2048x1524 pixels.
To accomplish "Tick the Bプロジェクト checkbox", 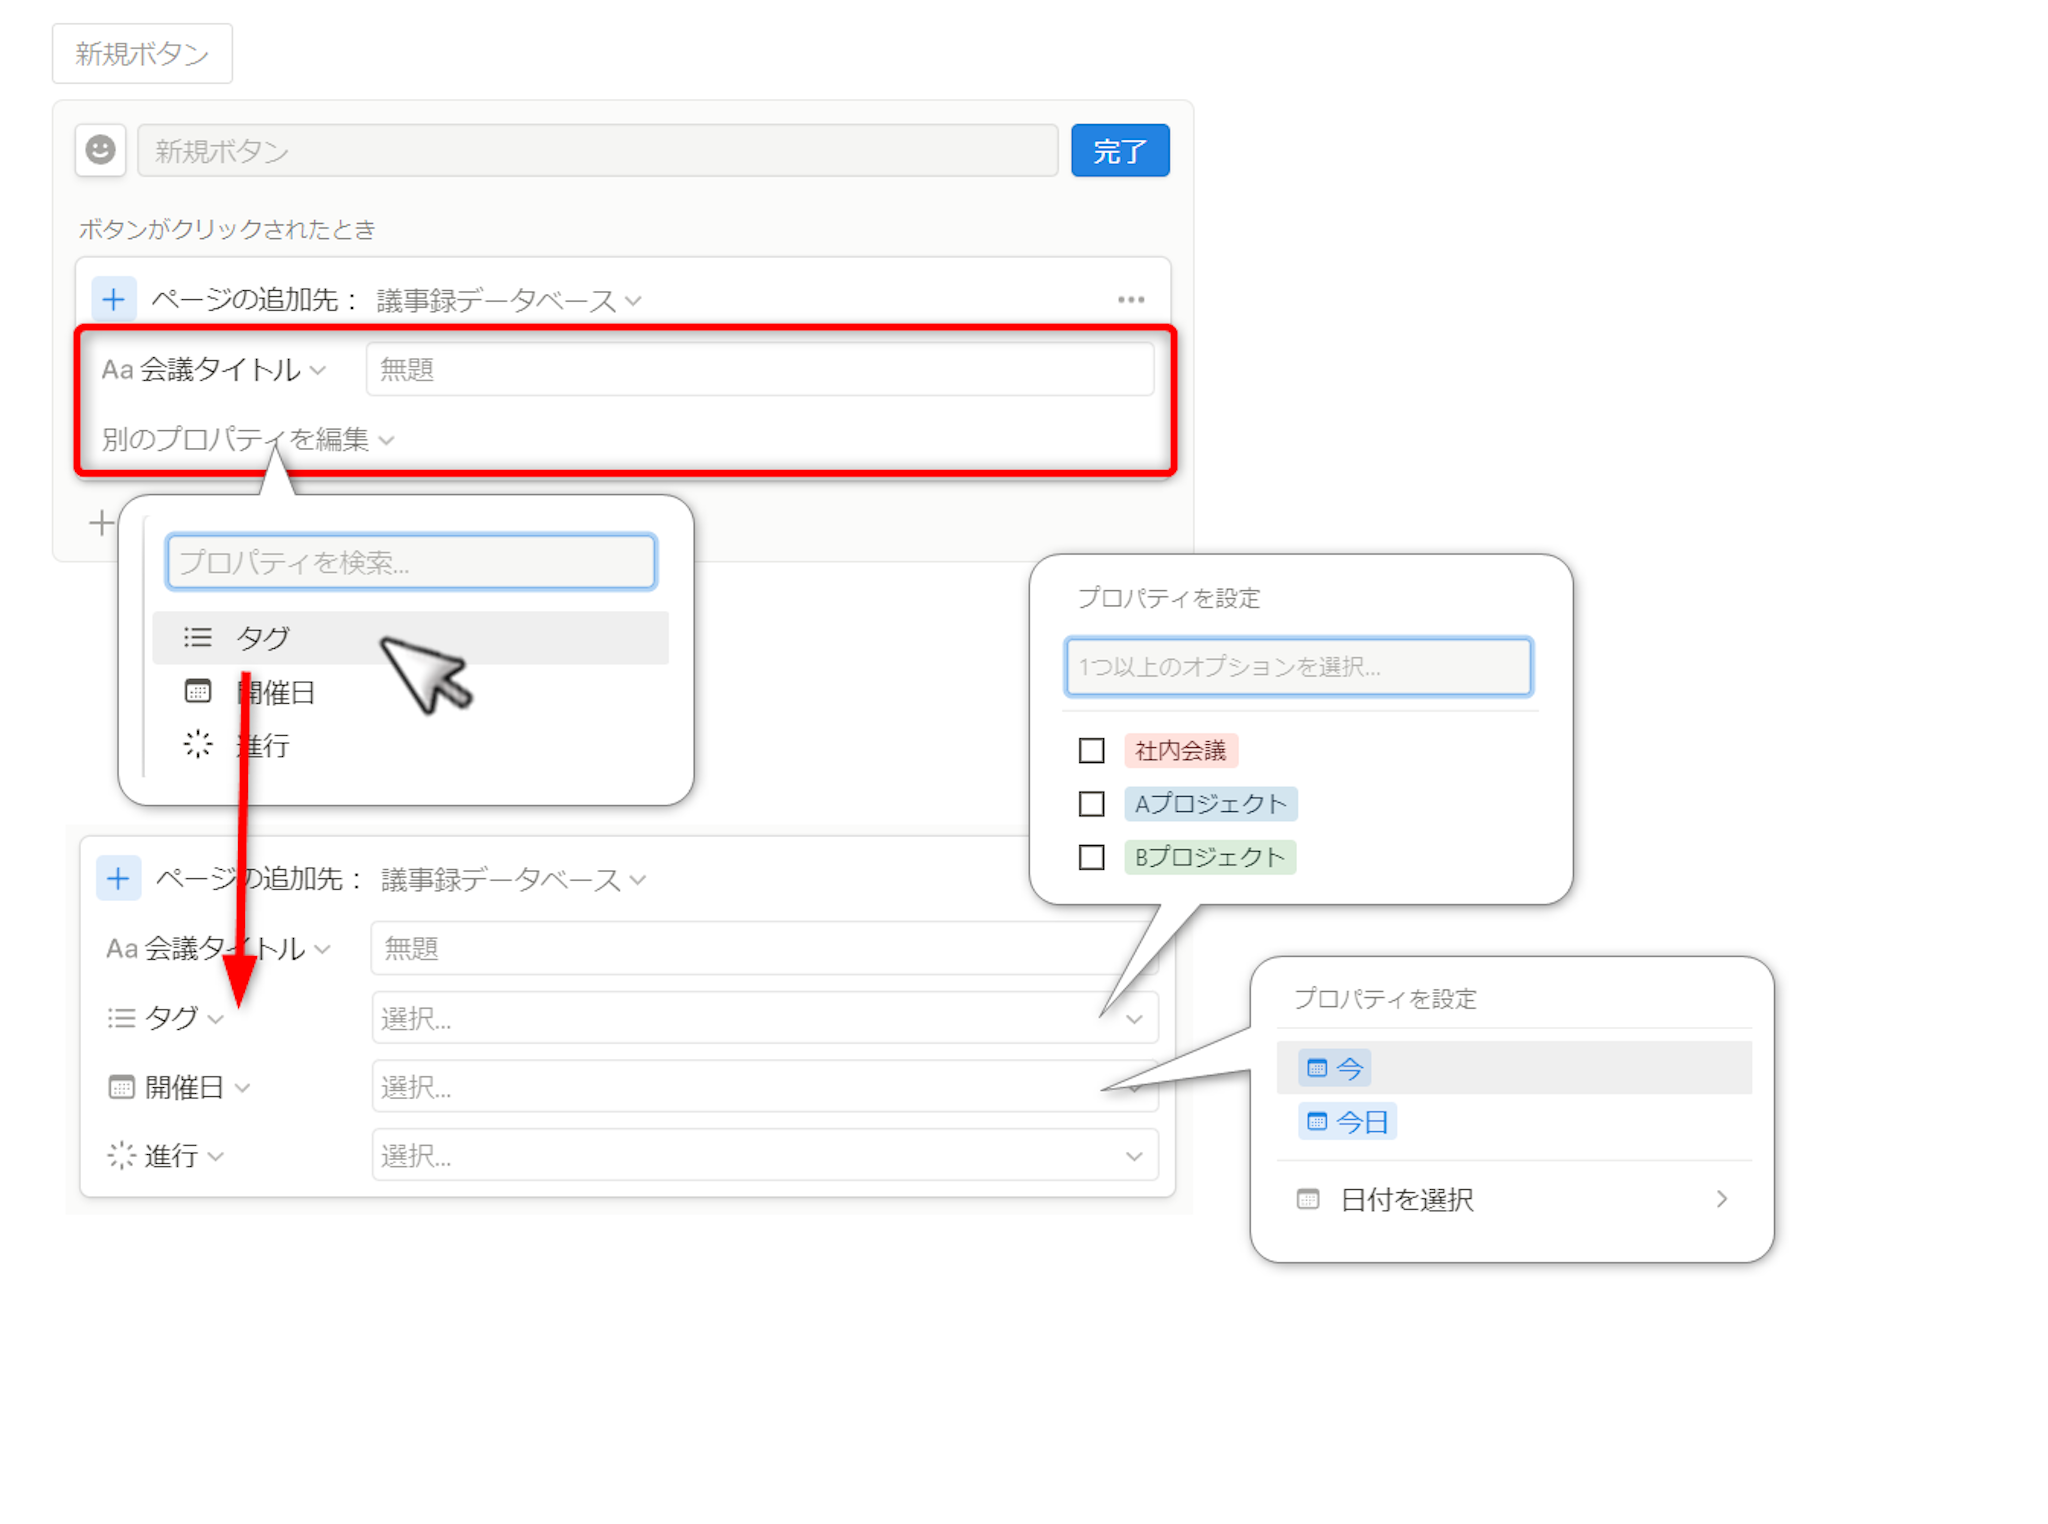I will coord(1091,857).
